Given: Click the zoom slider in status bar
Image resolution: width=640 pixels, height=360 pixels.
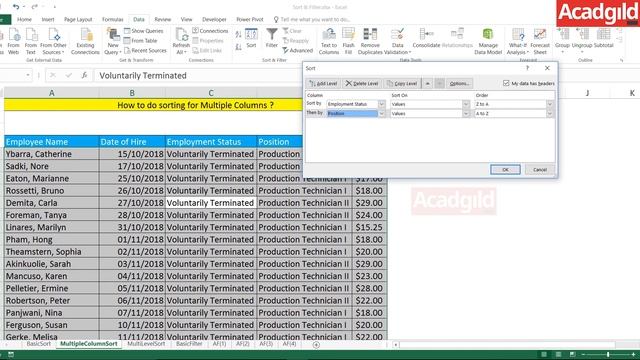Looking at the screenshot, I should click(x=608, y=355).
